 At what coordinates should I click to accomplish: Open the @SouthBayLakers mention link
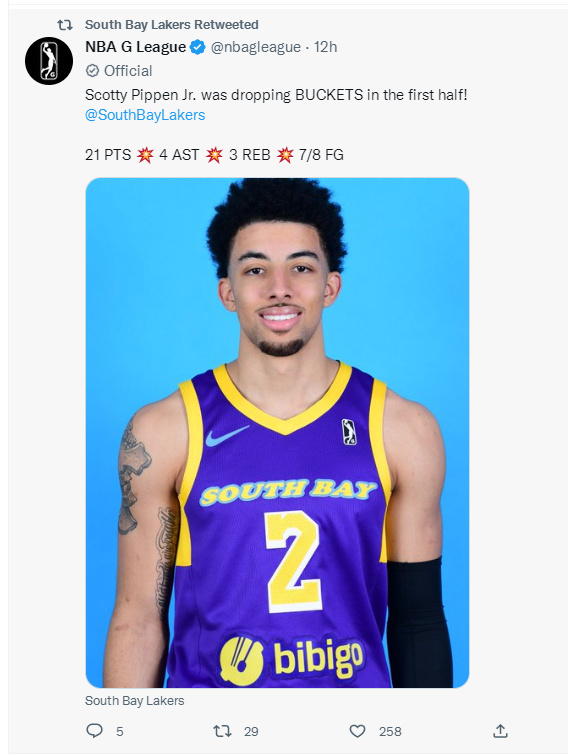145,115
